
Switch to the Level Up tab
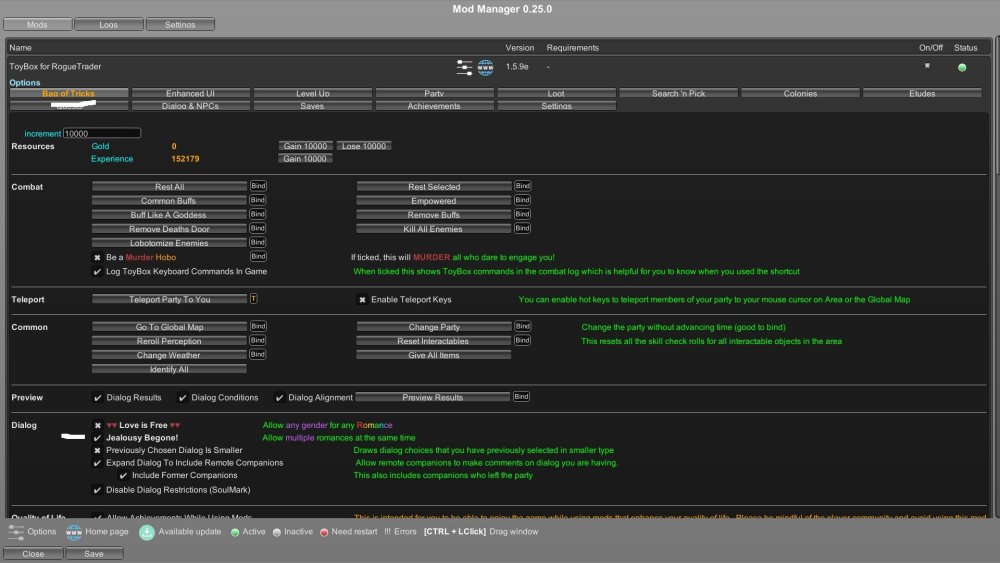tap(313, 93)
